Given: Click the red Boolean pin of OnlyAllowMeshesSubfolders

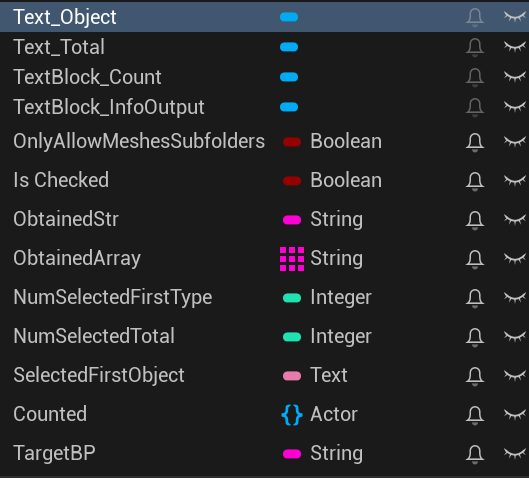Looking at the screenshot, I should (292, 142).
